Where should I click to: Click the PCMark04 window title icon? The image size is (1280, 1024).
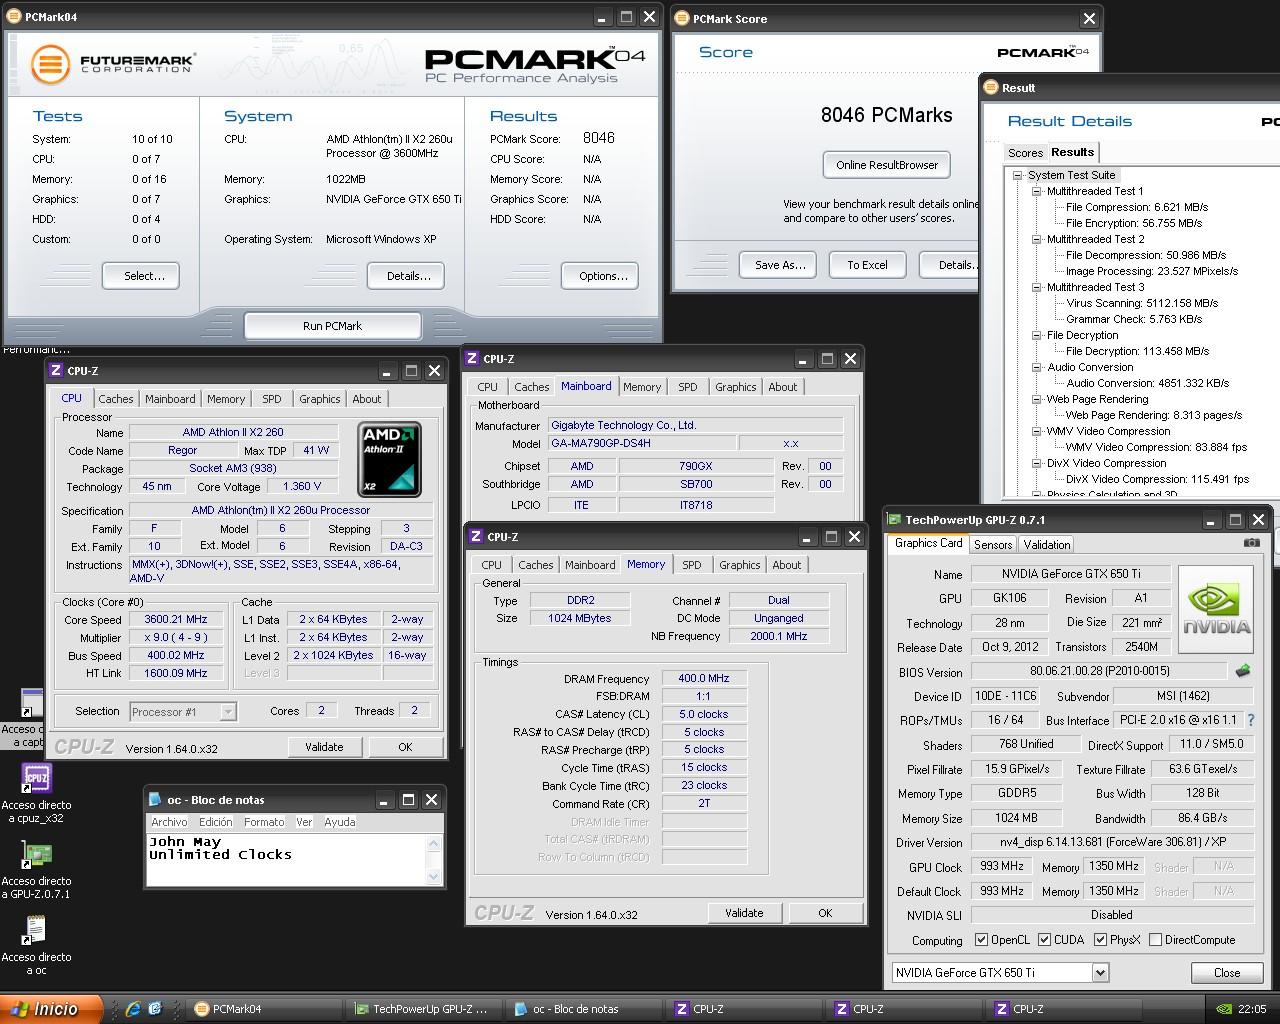[14, 17]
